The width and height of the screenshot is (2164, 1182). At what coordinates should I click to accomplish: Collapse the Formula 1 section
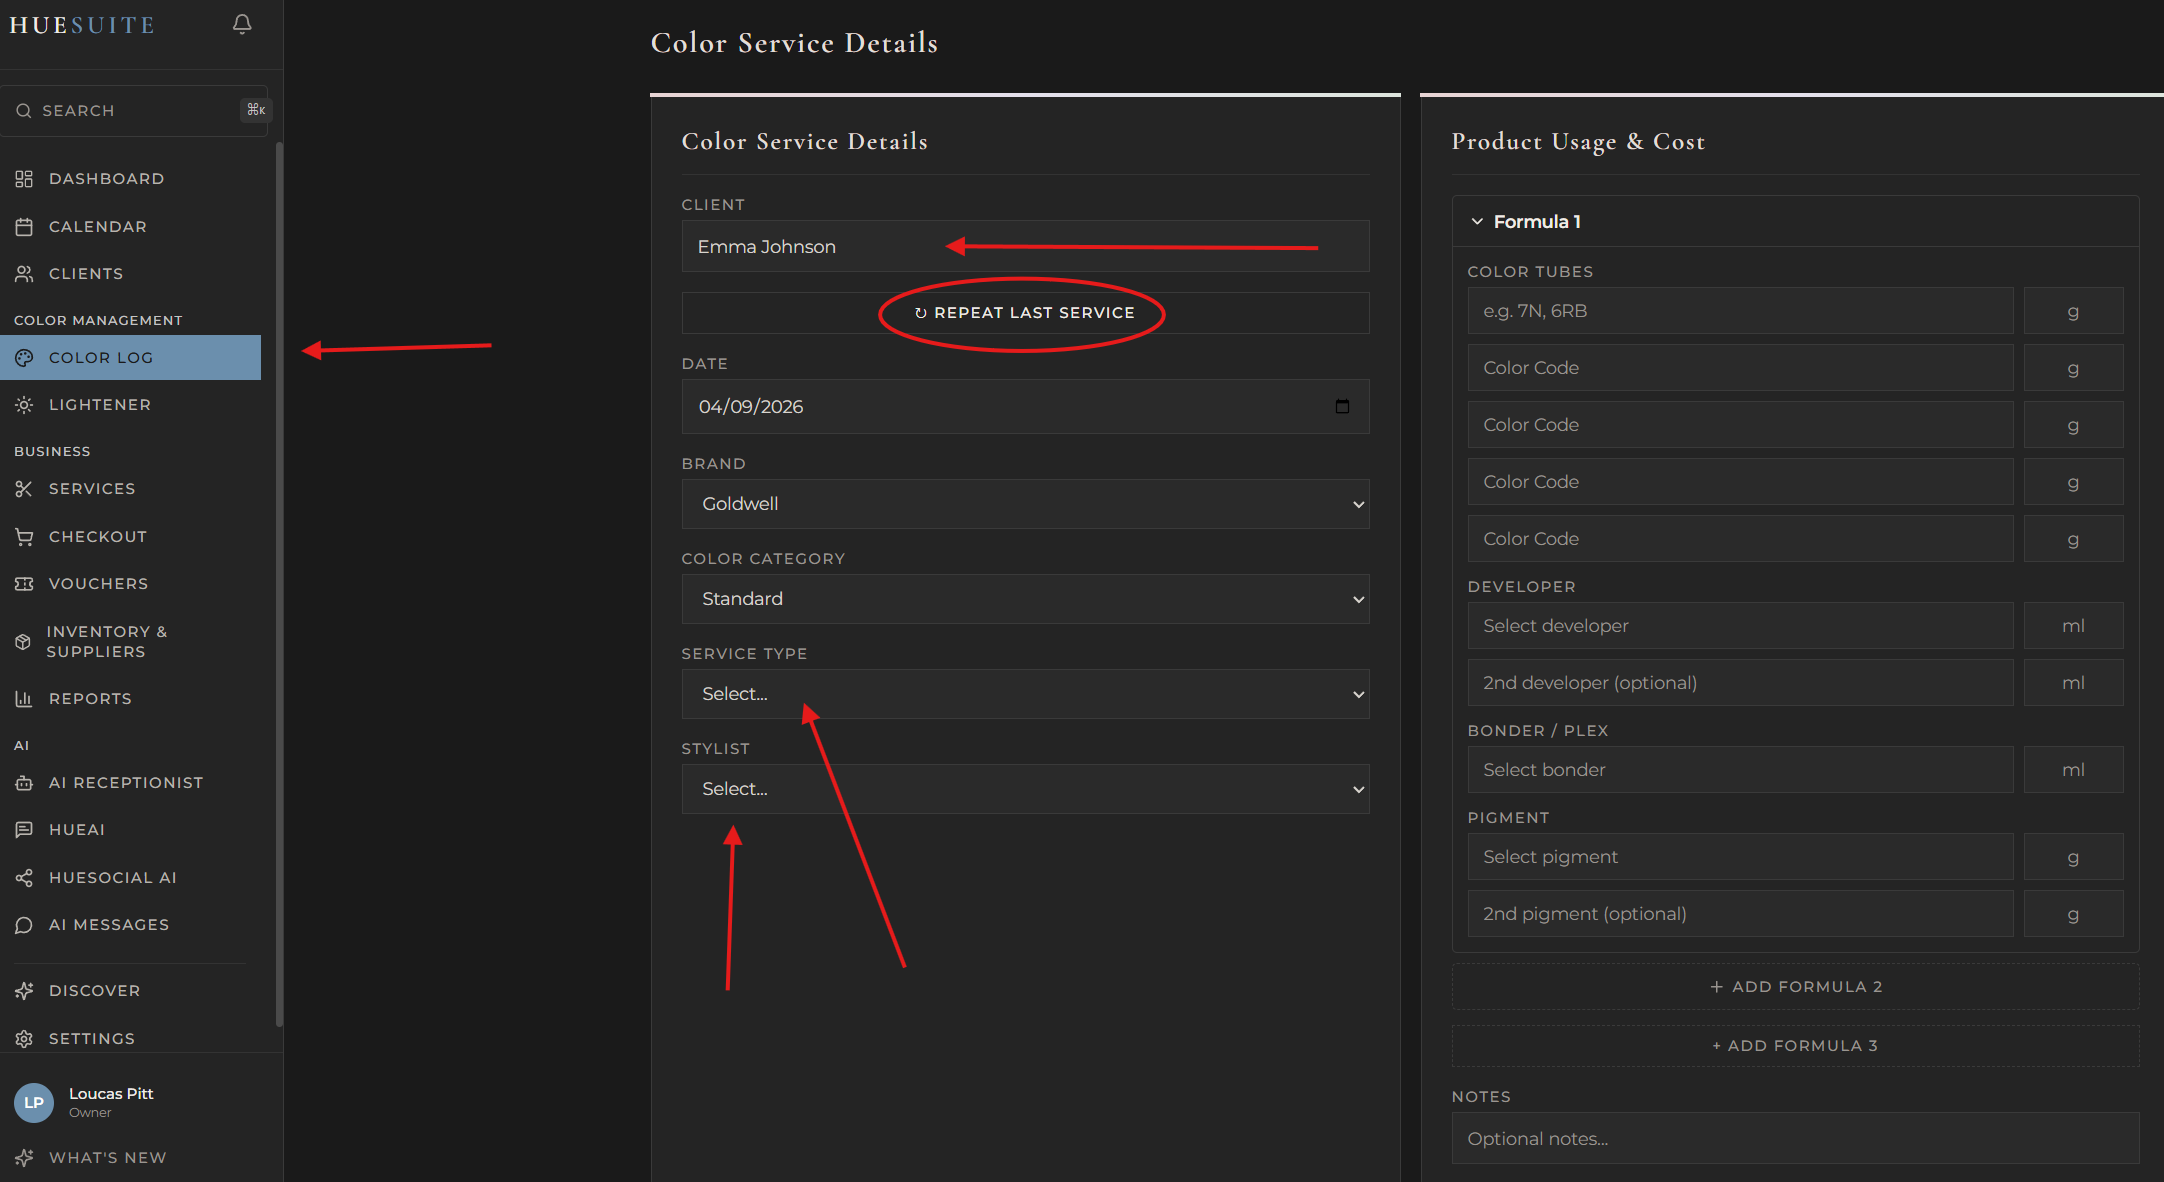pos(1478,221)
